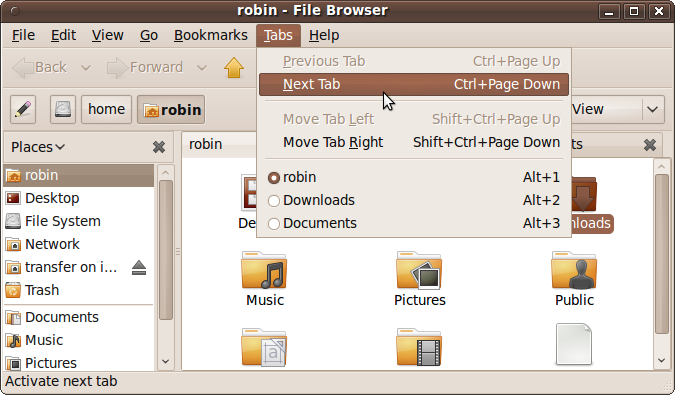This screenshot has height=395, width=675.
Task: Select the robin tab radio option
Action: point(274,178)
